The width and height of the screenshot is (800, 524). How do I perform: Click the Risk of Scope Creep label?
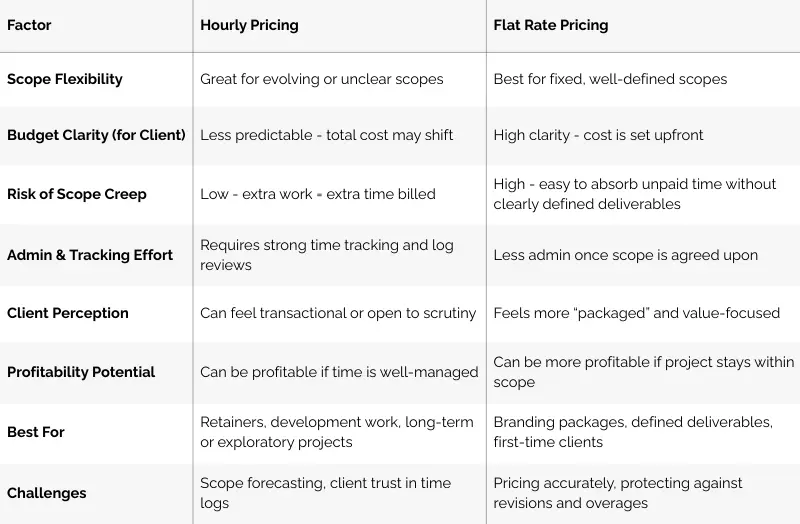pyautogui.click(x=77, y=194)
